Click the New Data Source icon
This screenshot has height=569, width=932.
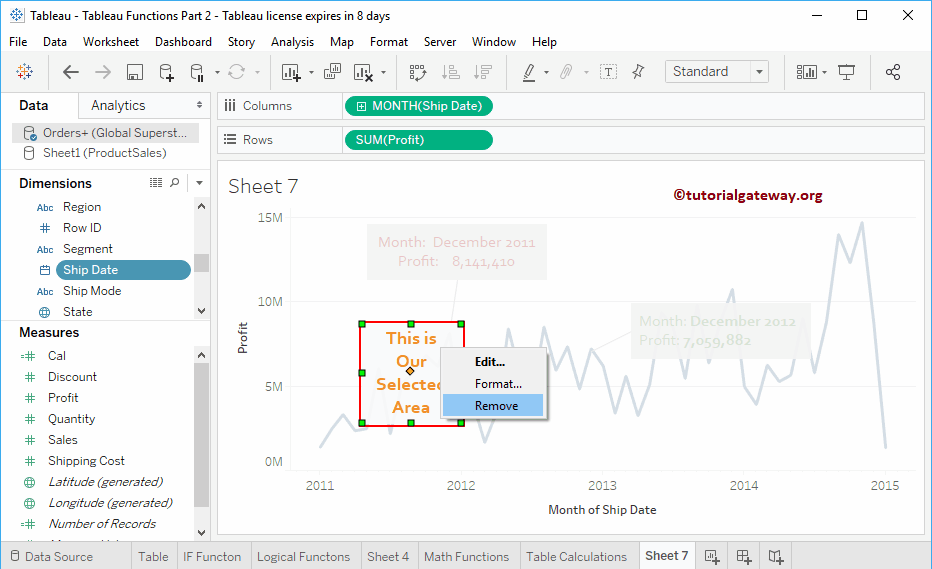tap(166, 72)
